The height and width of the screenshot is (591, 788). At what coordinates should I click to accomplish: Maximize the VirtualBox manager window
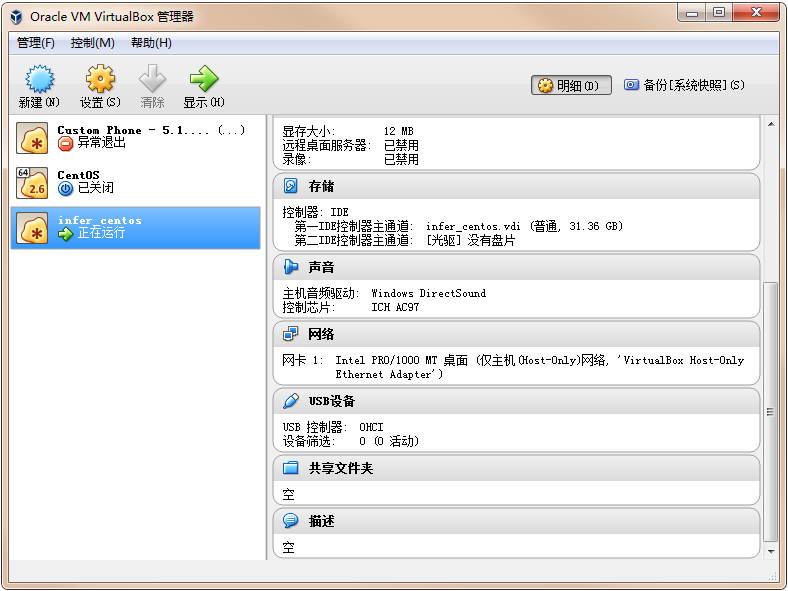pos(719,13)
